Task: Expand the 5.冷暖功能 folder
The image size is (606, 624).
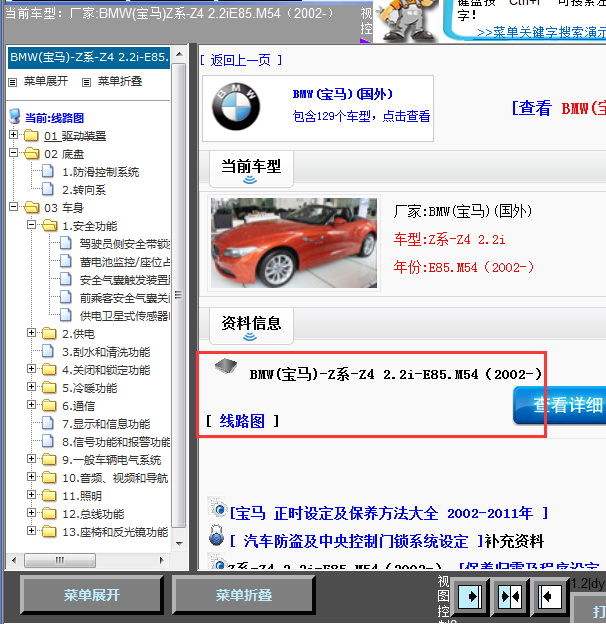Action: (31, 386)
